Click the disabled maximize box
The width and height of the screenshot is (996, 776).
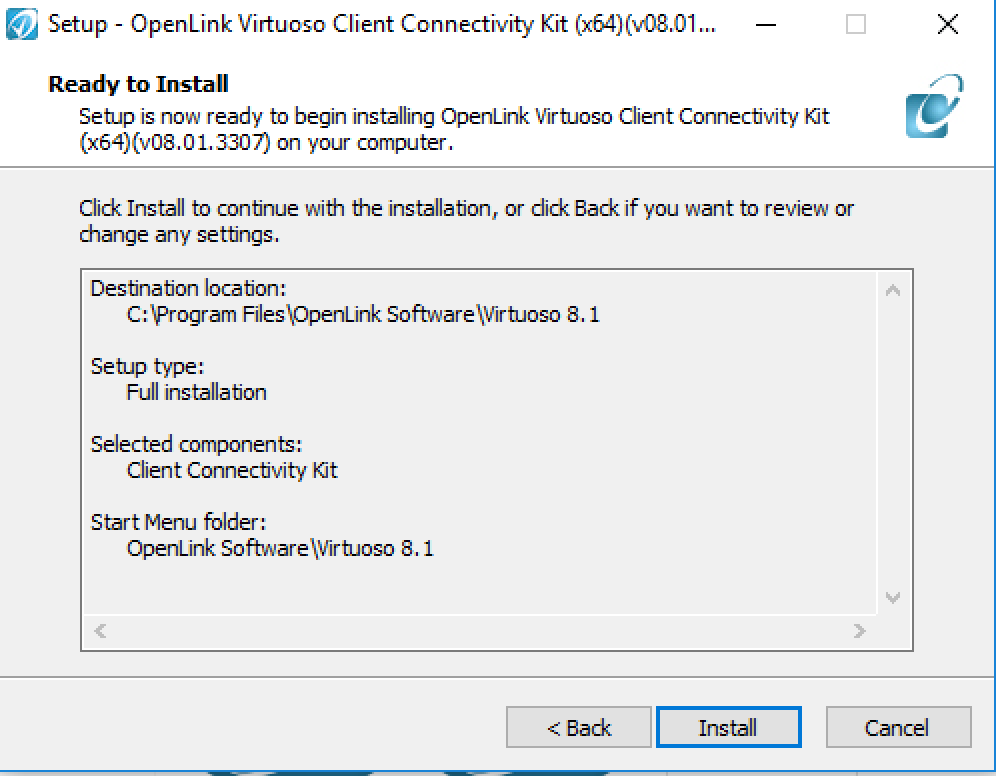click(x=856, y=25)
